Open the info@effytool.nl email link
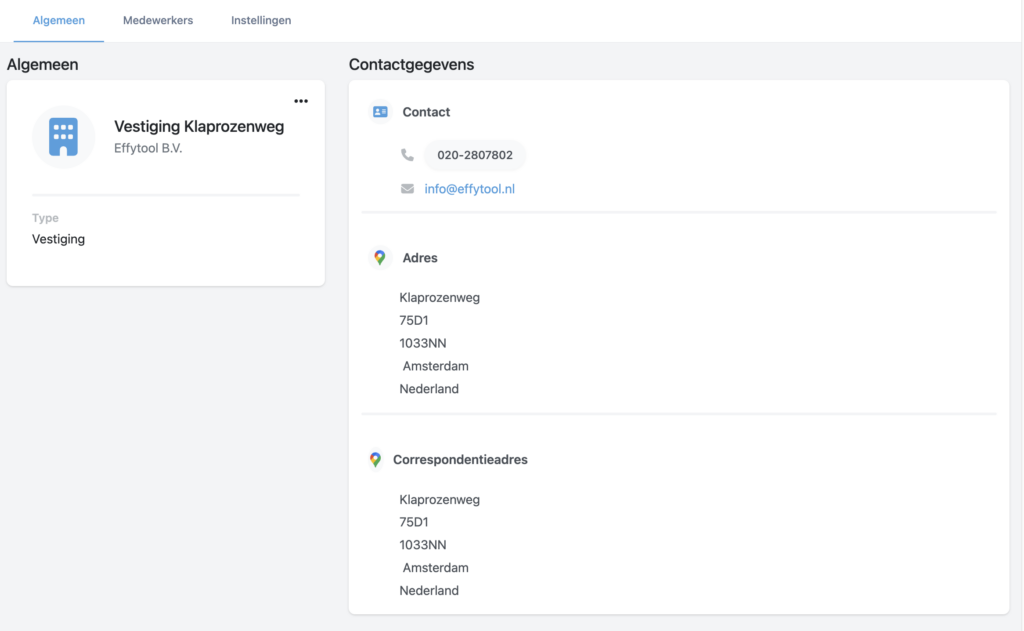1024x631 pixels. [471, 187]
